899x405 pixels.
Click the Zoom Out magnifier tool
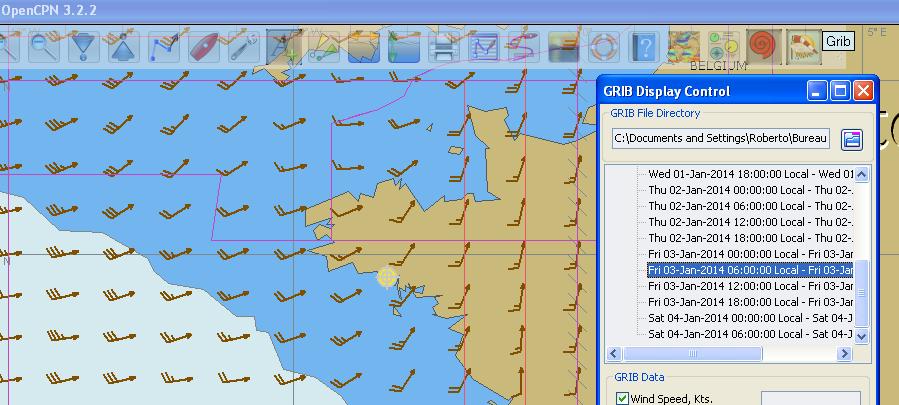tap(44, 46)
